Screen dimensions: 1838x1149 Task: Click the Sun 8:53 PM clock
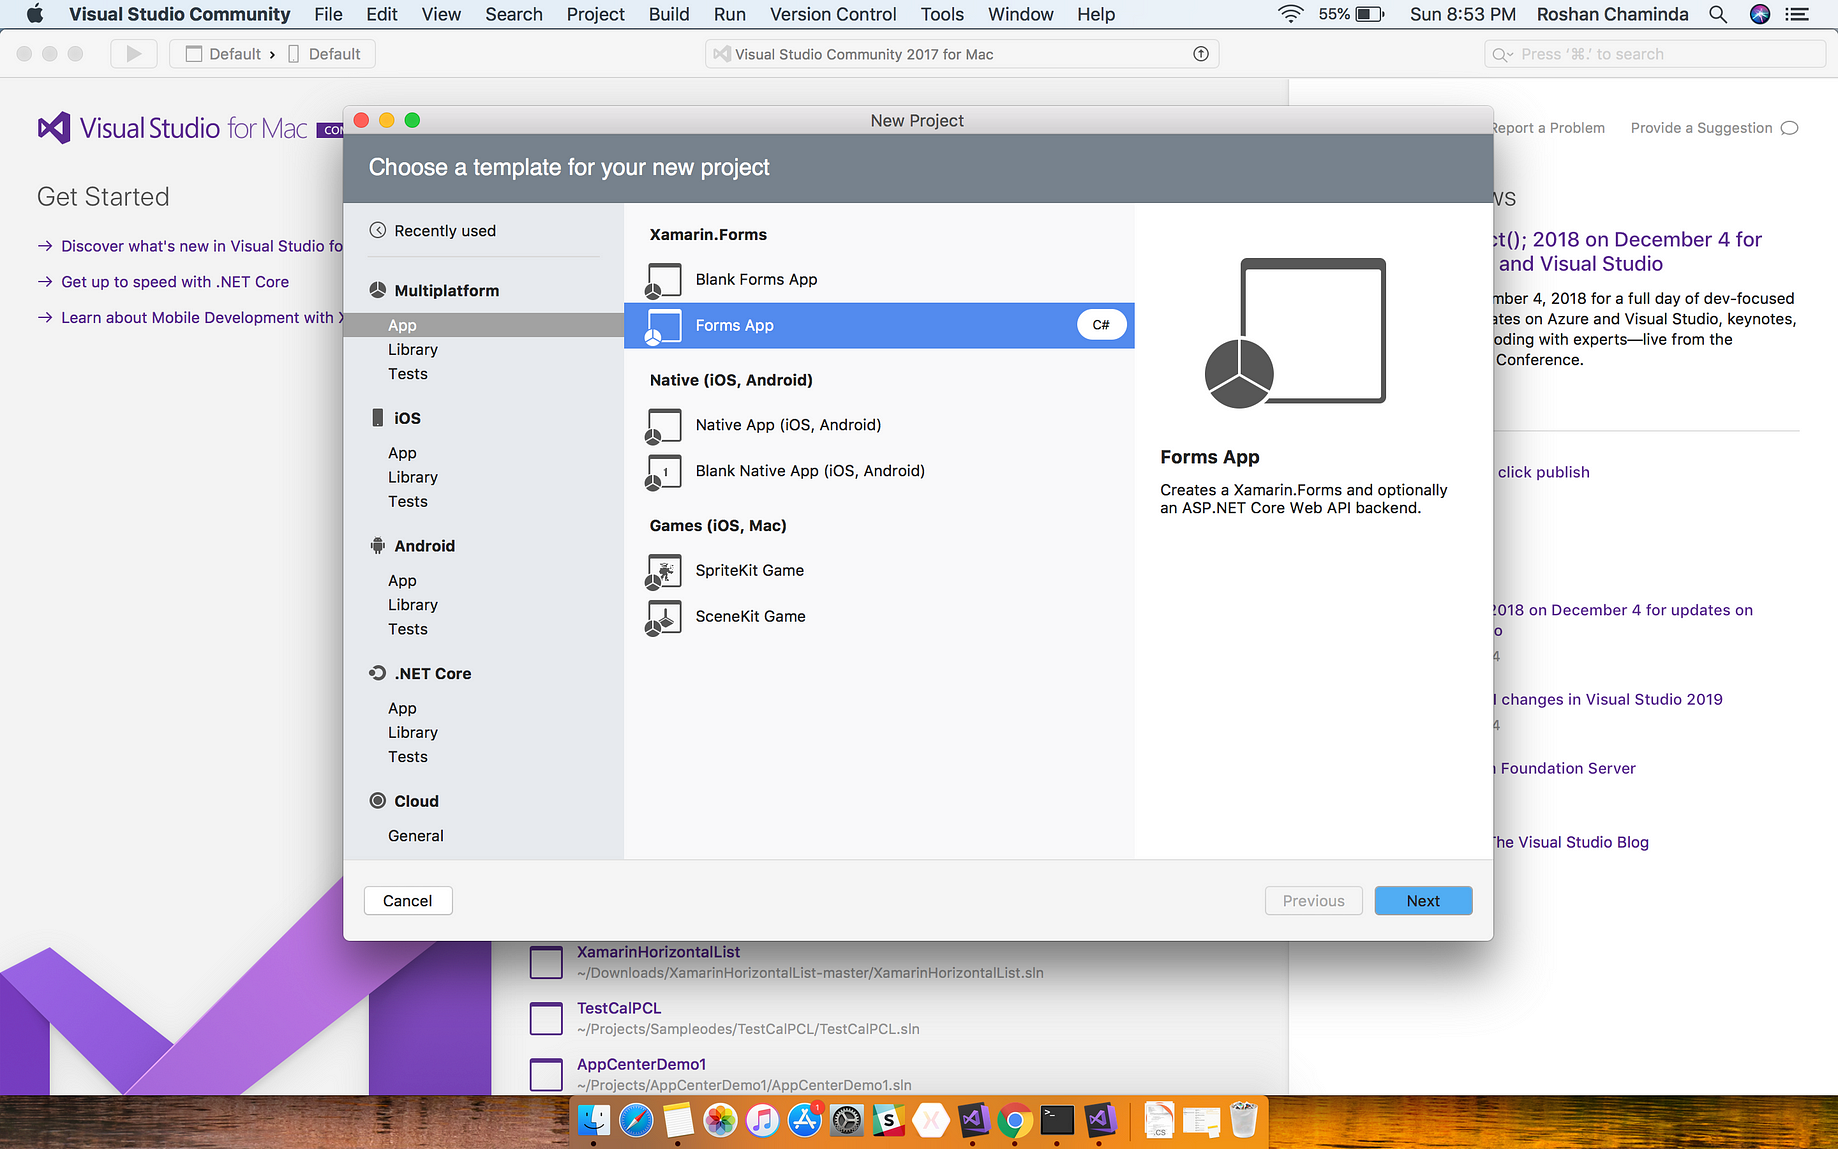tap(1463, 14)
